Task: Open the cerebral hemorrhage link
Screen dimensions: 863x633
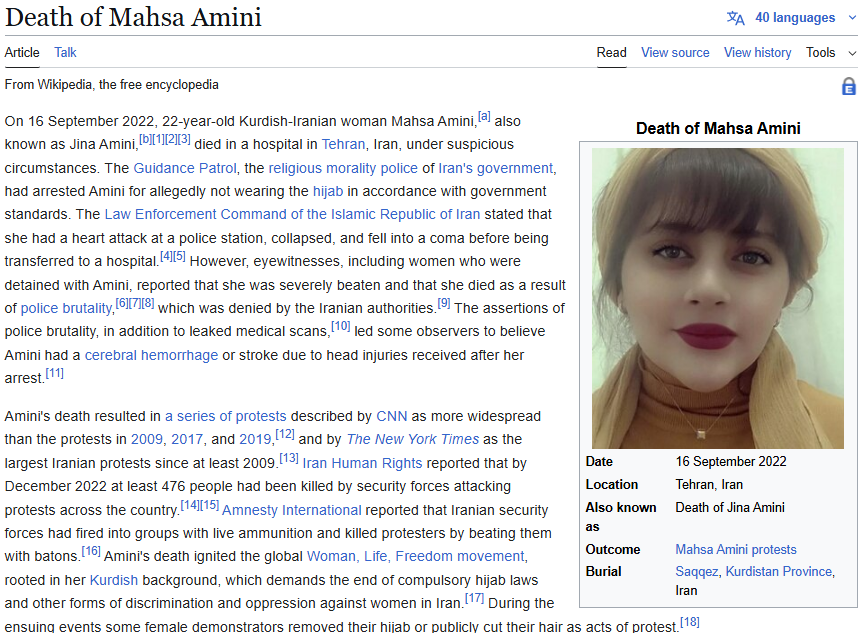Action: click(x=151, y=355)
